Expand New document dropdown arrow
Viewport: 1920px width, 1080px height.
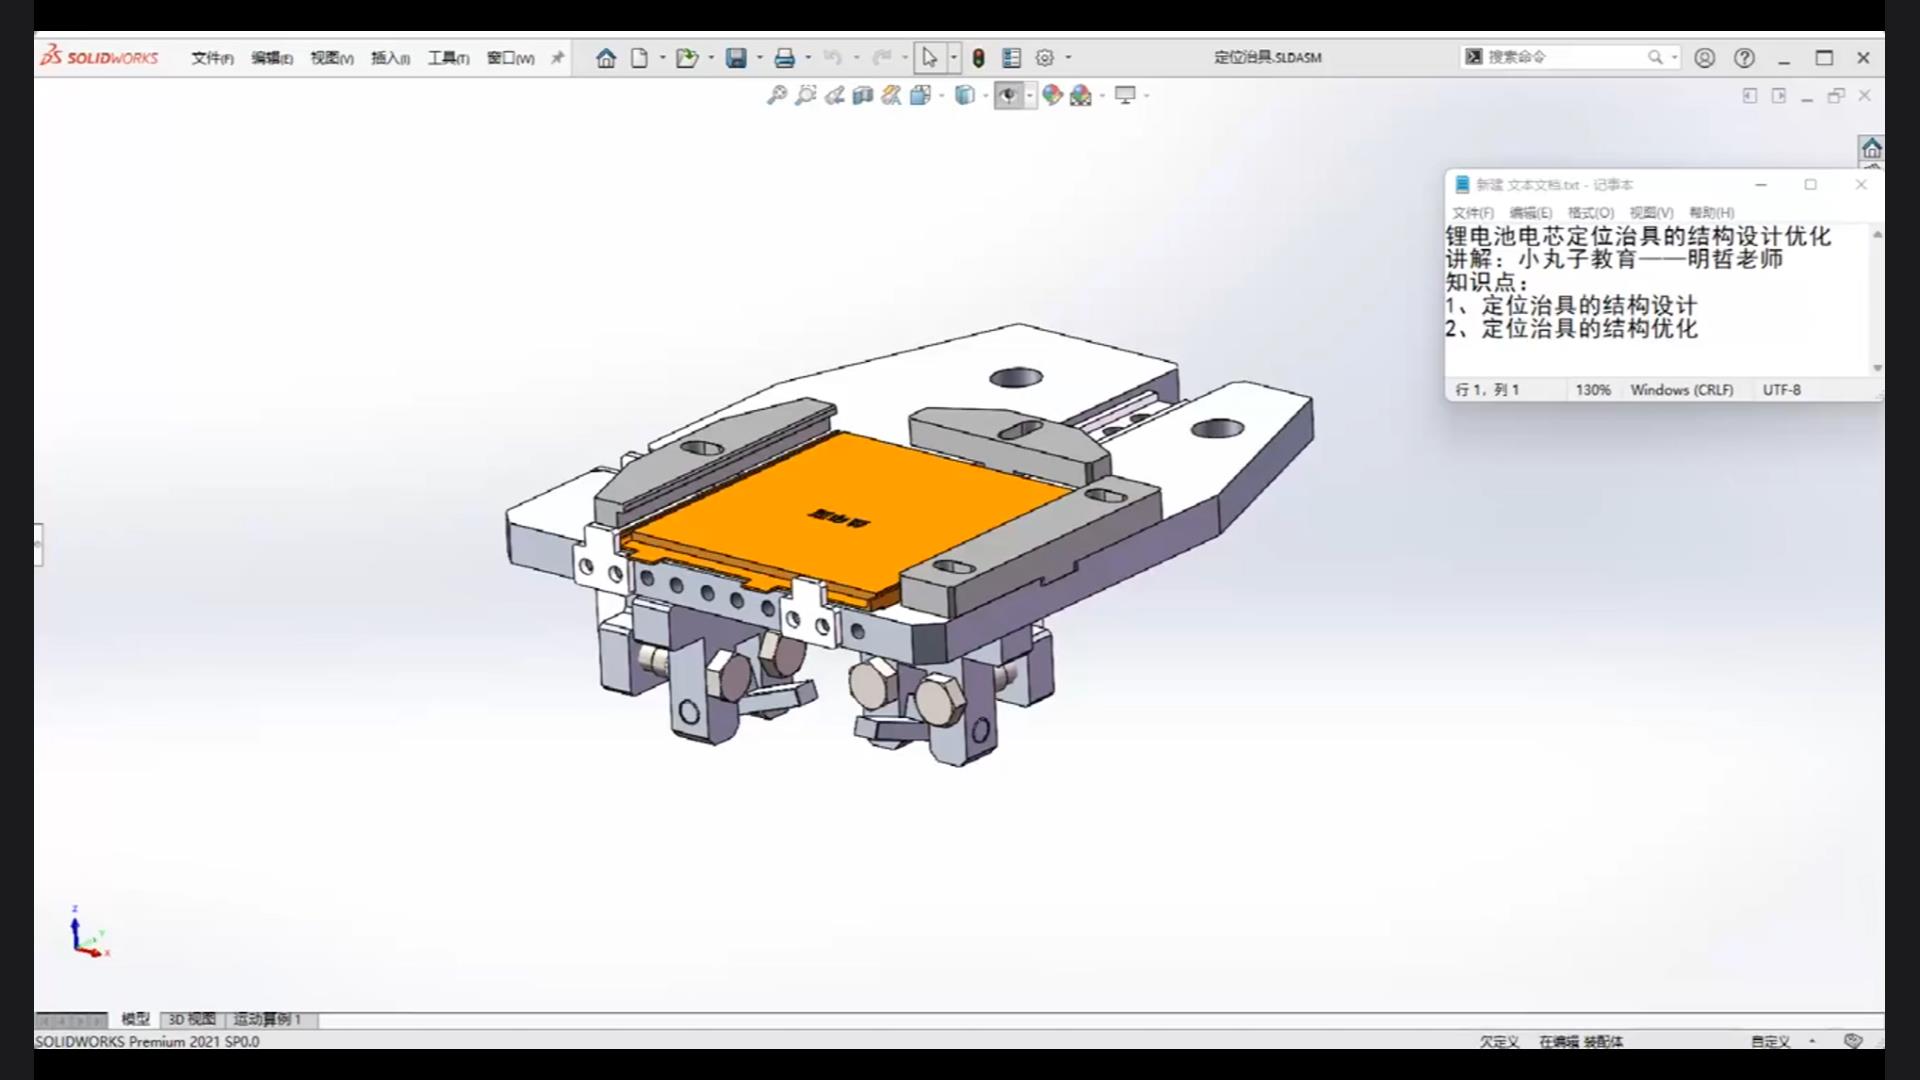662,58
